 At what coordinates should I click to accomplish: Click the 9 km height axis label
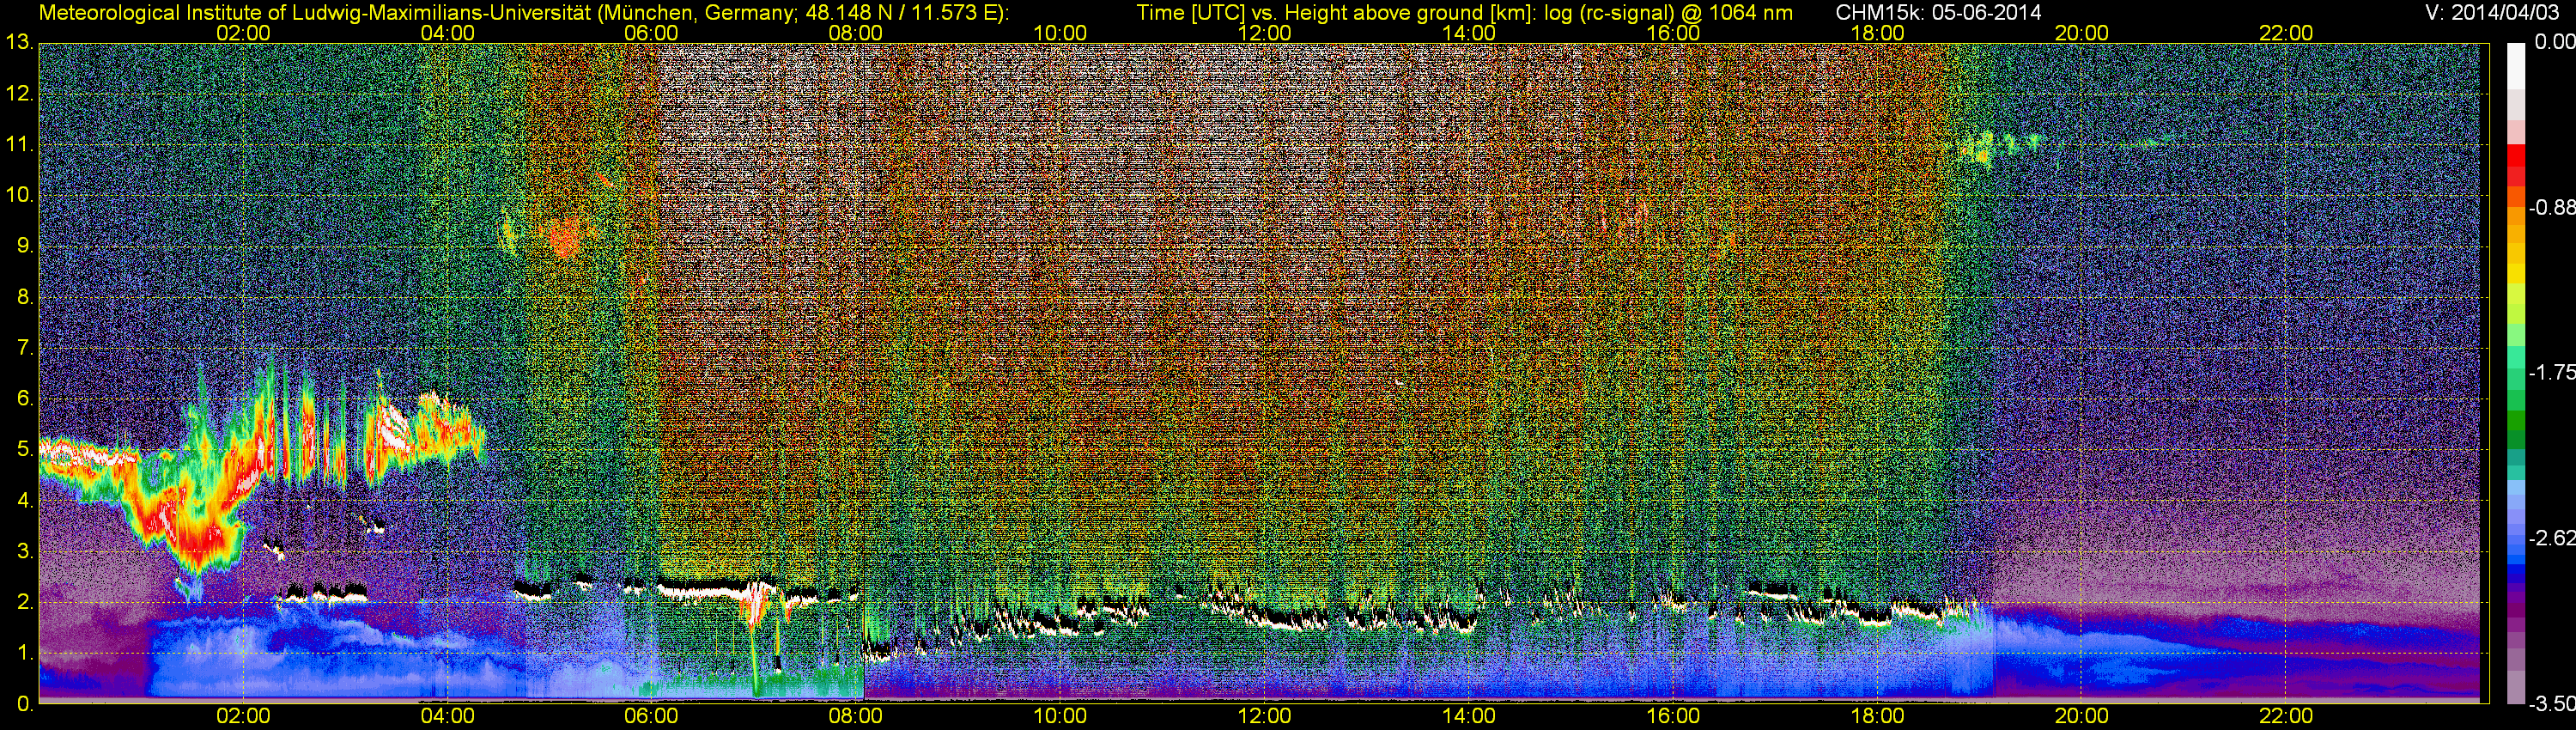click(24, 246)
